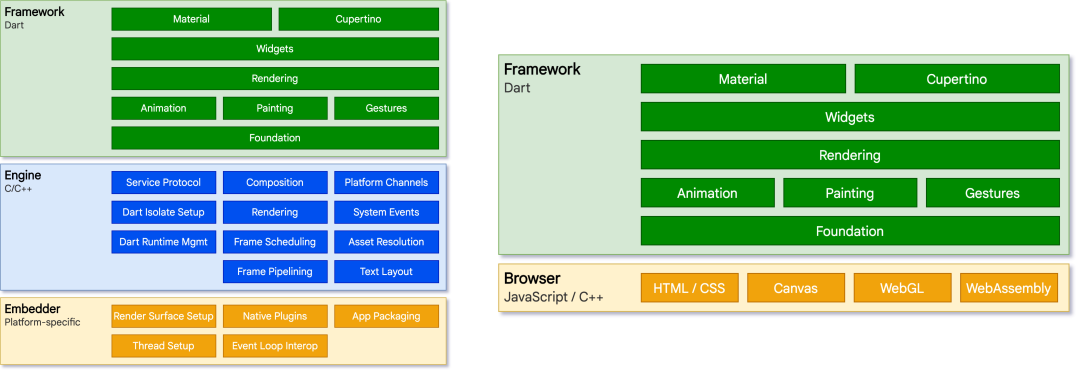Select the Canvas block

click(796, 288)
